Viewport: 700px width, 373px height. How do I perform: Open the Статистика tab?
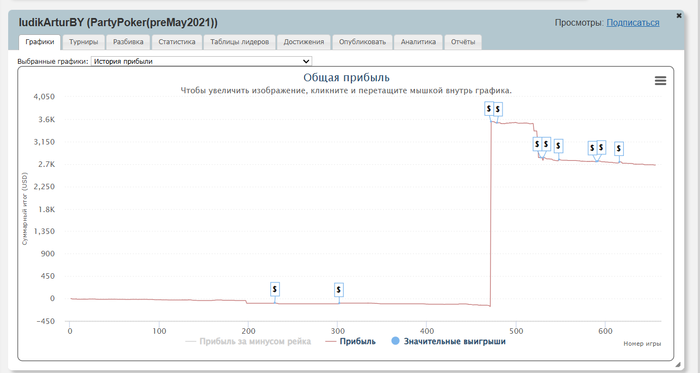tap(177, 42)
